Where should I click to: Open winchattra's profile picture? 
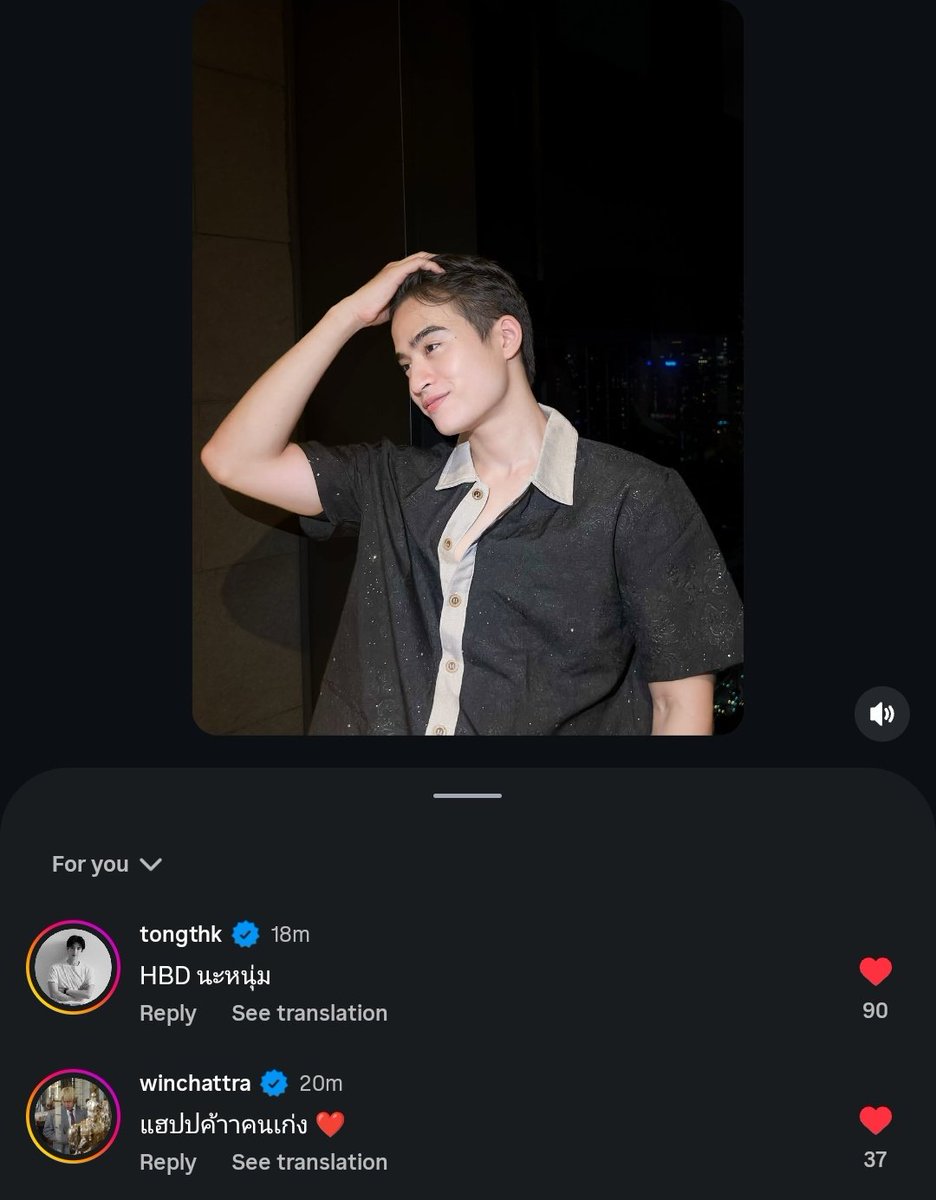coord(73,1116)
